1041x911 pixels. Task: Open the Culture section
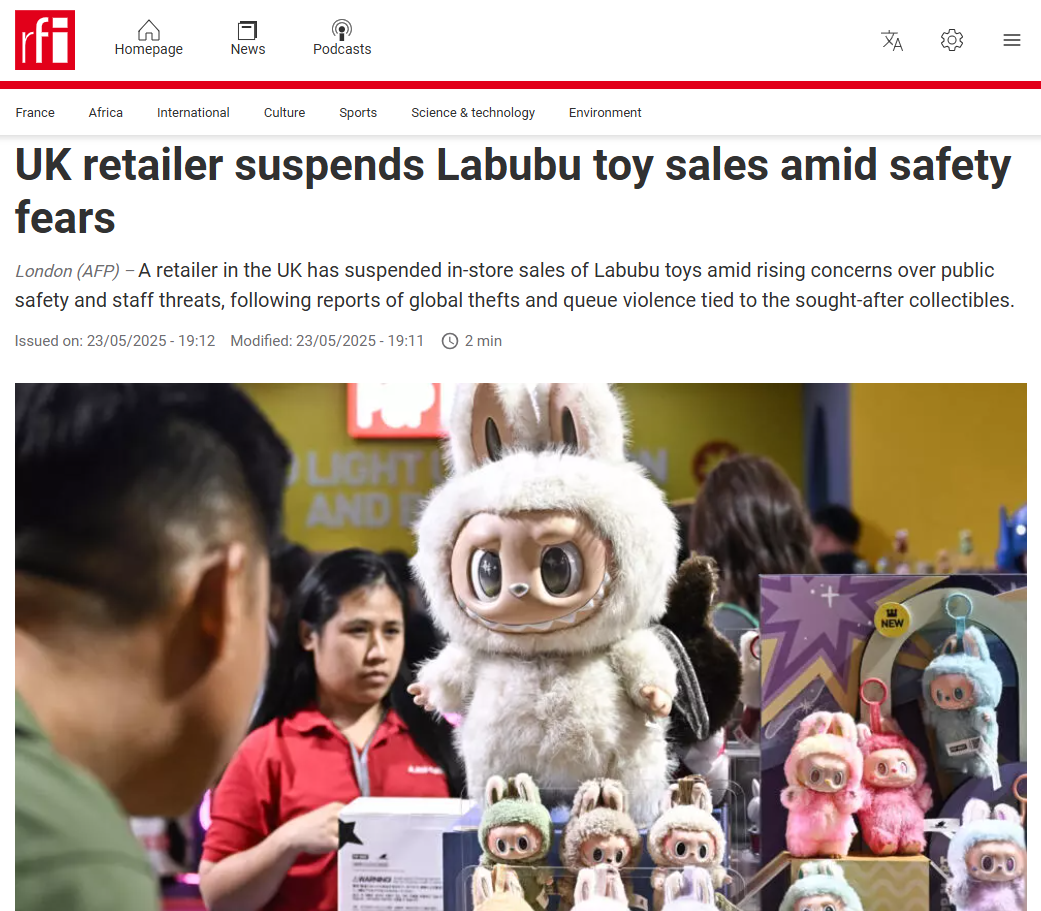pos(284,113)
